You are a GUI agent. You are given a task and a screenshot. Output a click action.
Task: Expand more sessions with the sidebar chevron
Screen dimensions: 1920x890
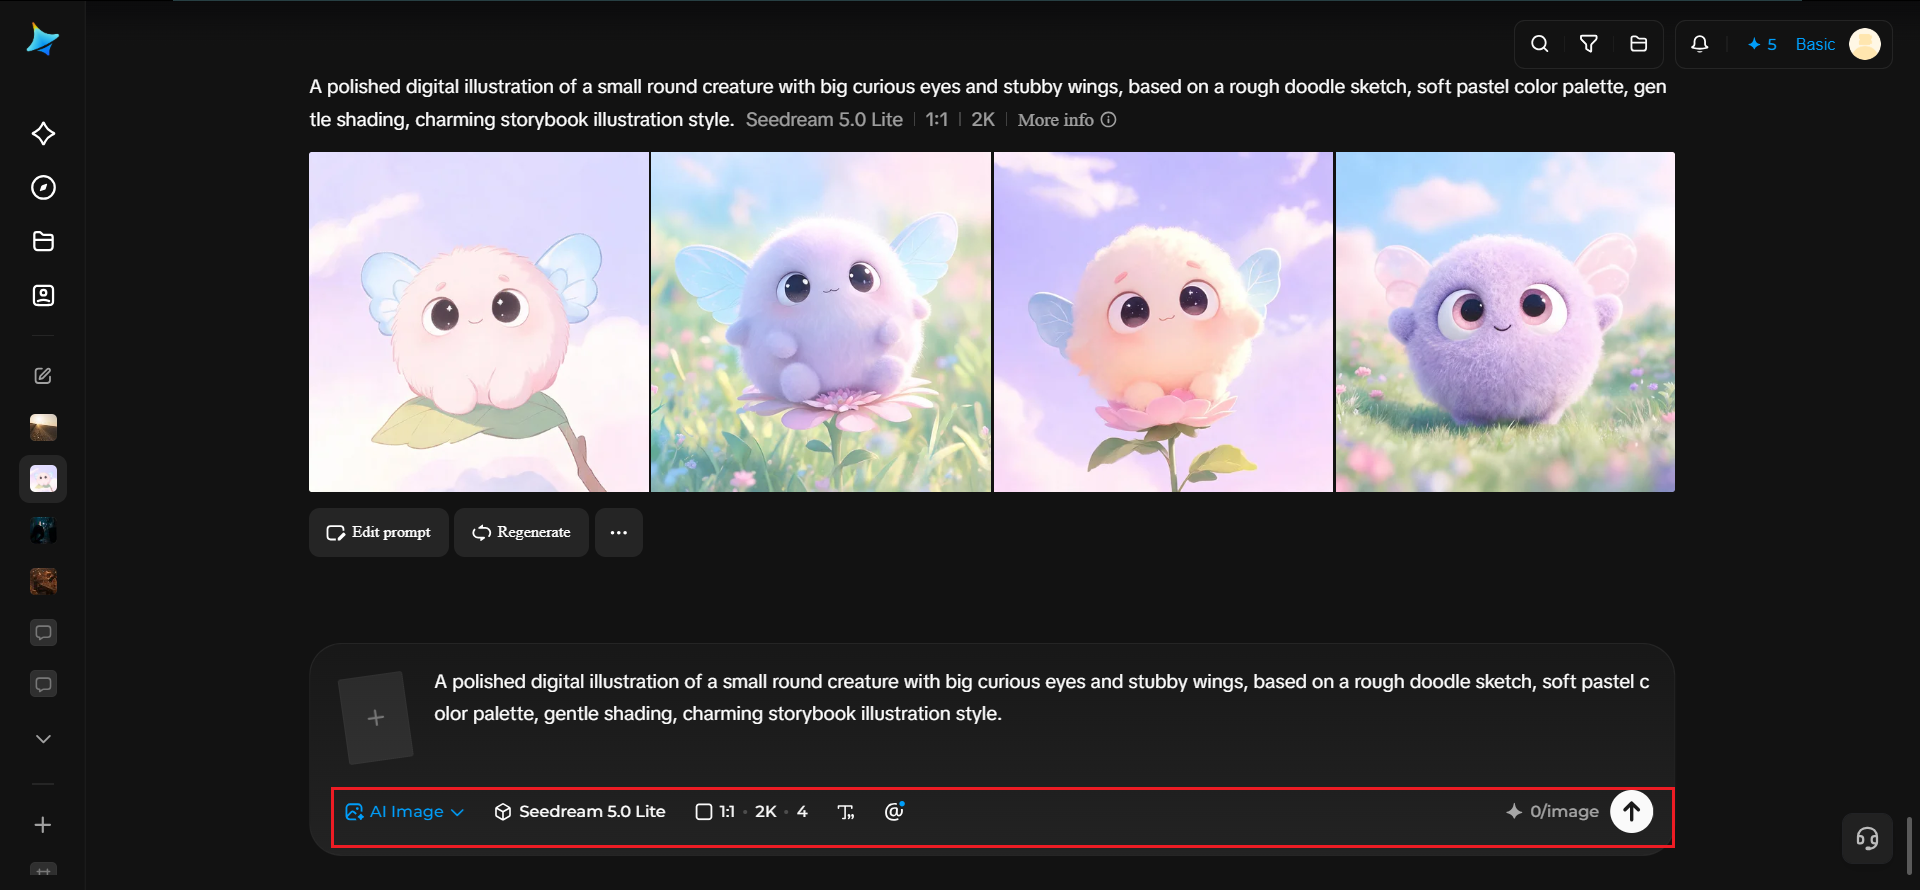click(x=43, y=739)
